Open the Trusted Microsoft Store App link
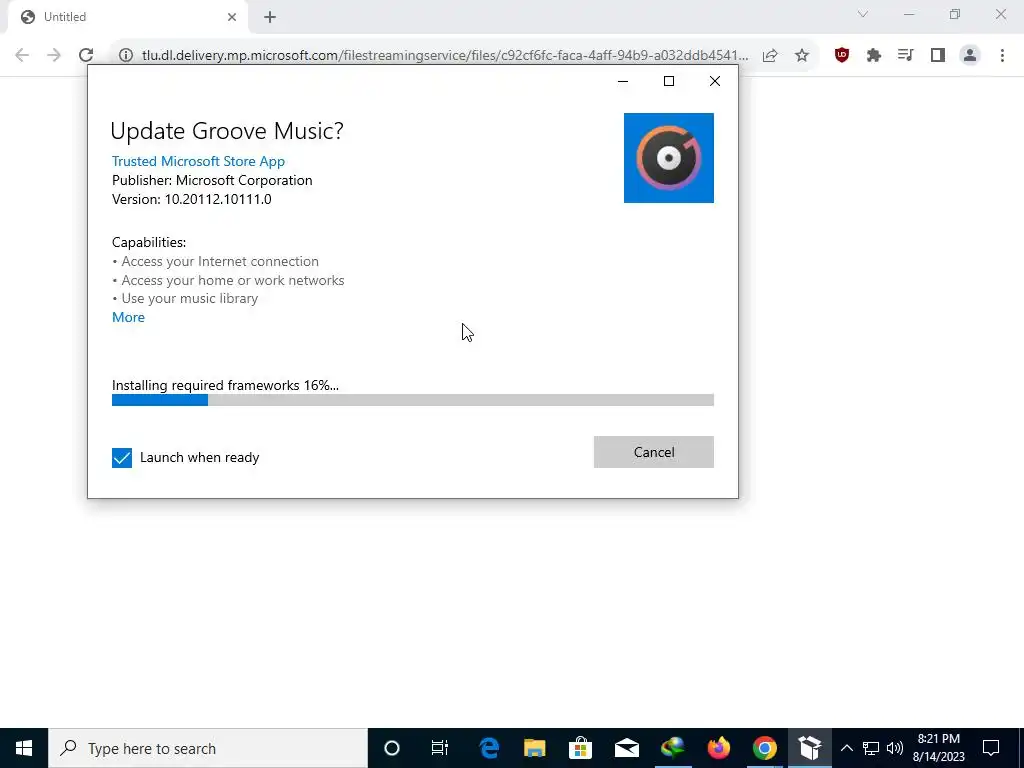The image size is (1024, 768). 198,161
